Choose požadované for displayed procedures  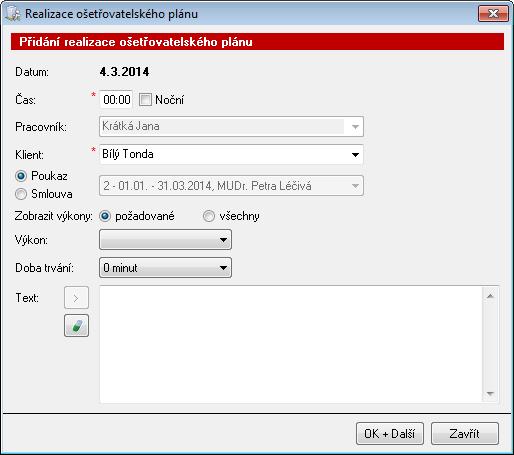click(105, 216)
